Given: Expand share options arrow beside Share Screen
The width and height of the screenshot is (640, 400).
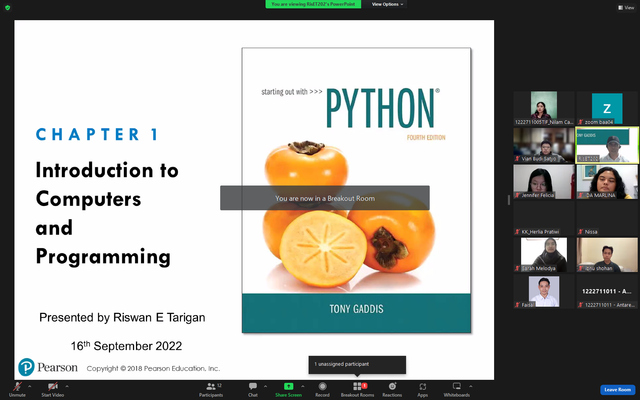Looking at the screenshot, I should (x=302, y=386).
